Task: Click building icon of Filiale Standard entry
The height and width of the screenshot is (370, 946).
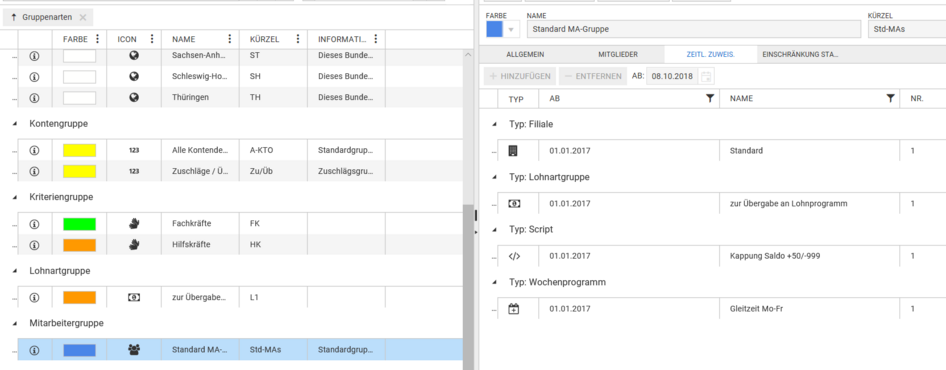Action: [513, 151]
